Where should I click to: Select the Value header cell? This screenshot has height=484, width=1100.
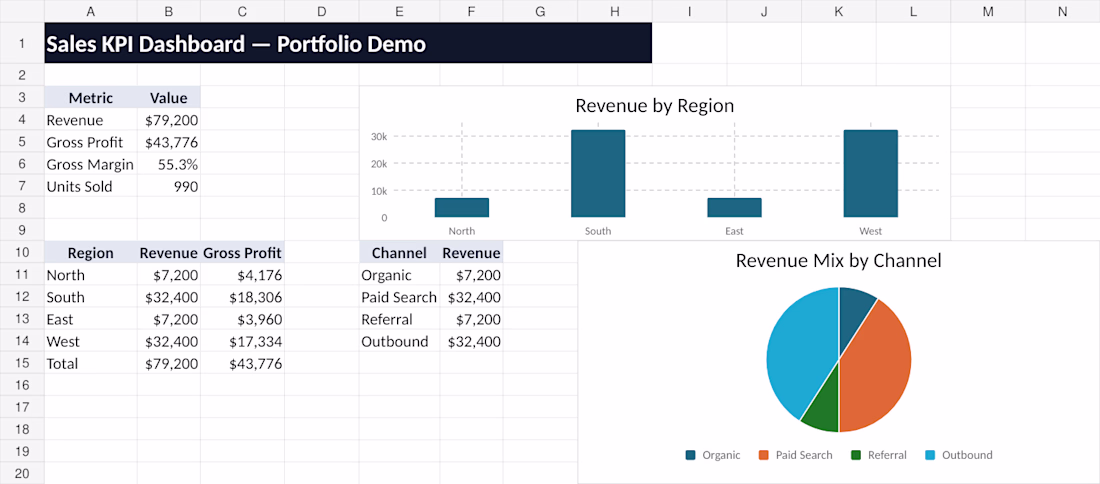169,98
